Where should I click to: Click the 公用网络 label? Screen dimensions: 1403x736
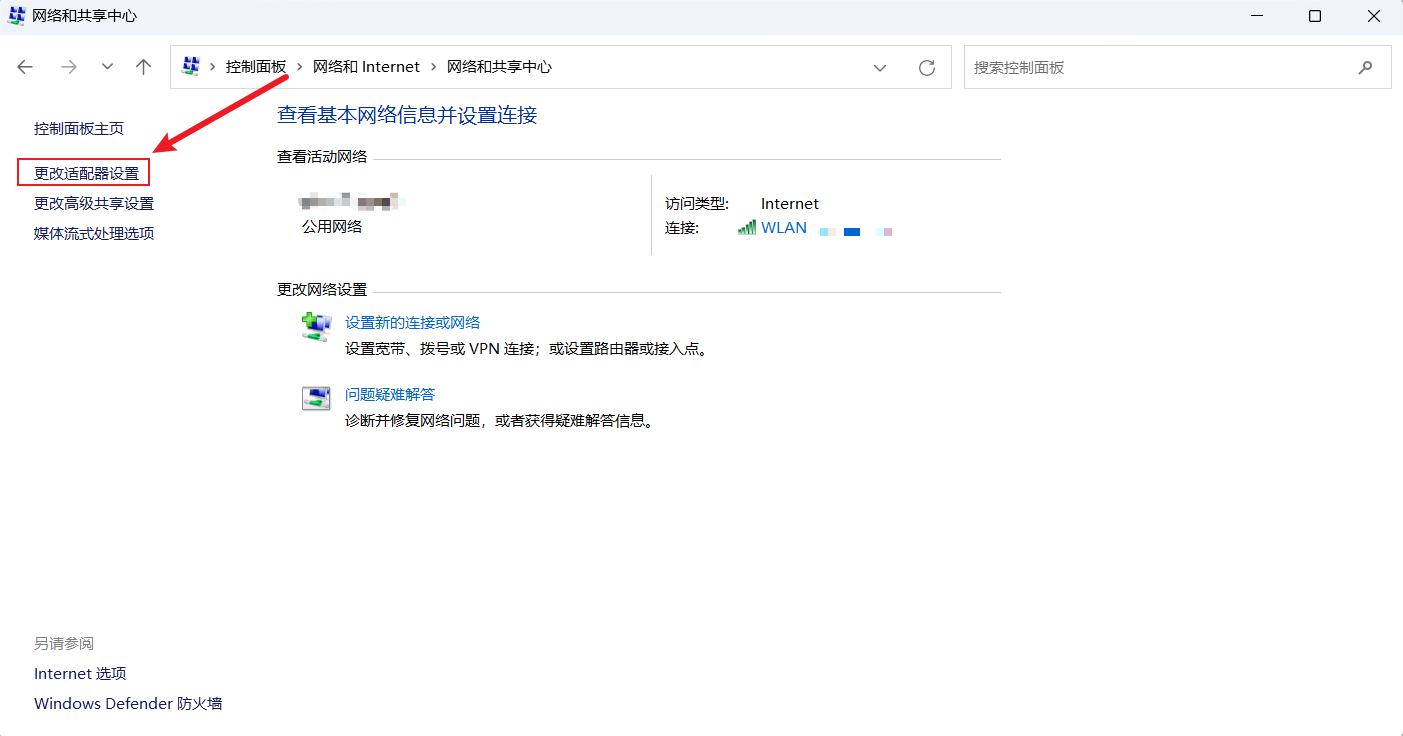(x=332, y=226)
